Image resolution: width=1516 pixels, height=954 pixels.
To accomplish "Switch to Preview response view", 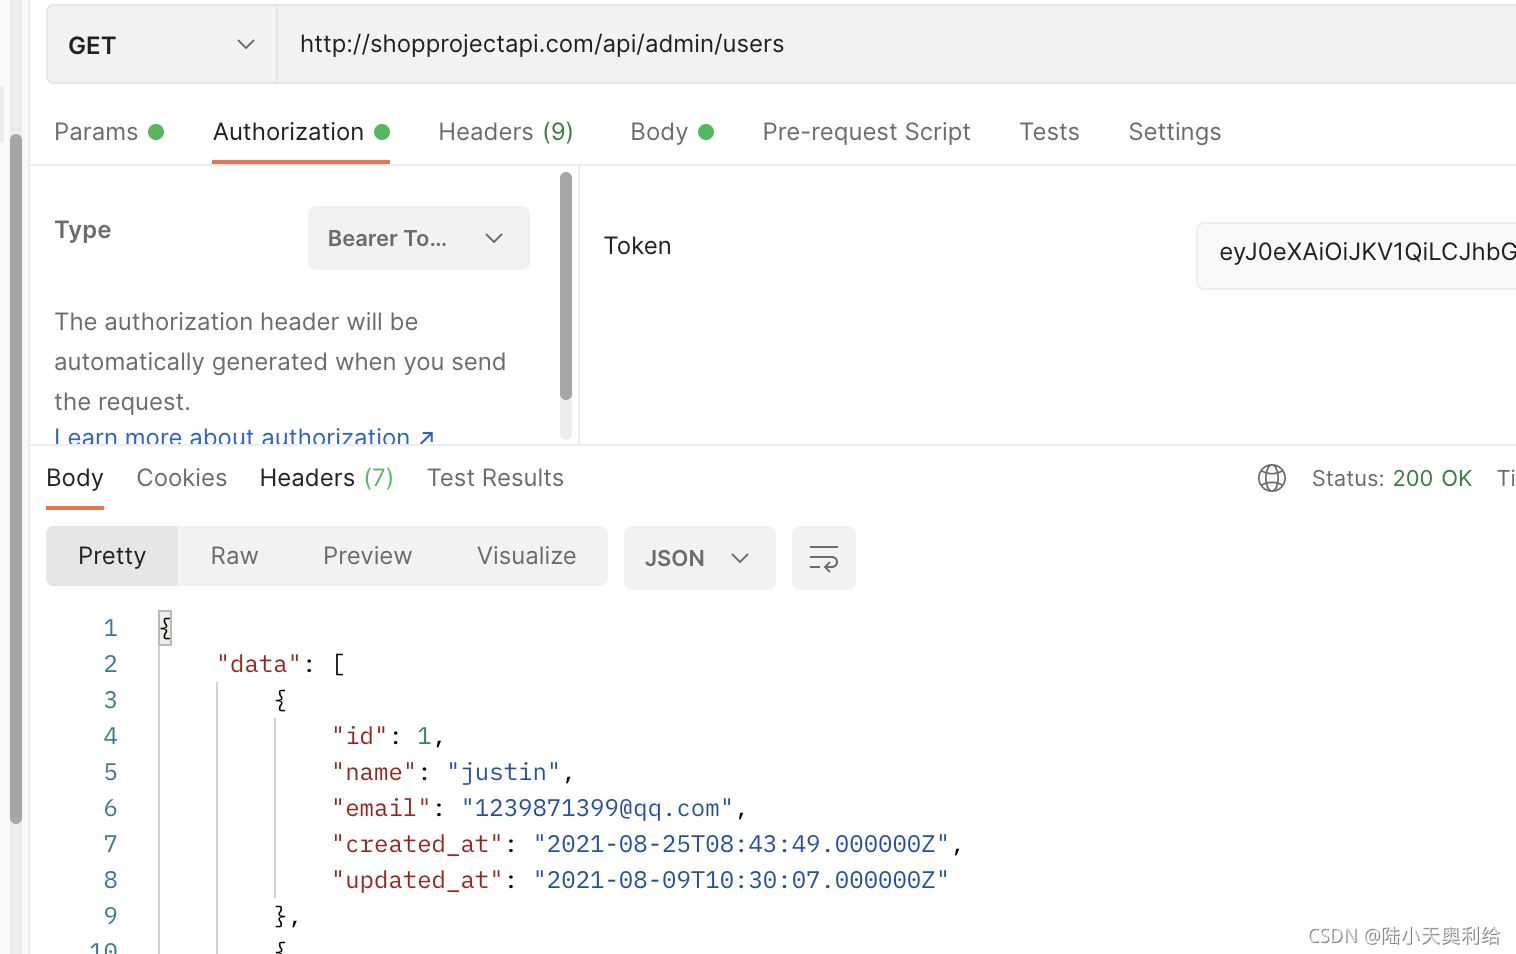I will 367,556.
